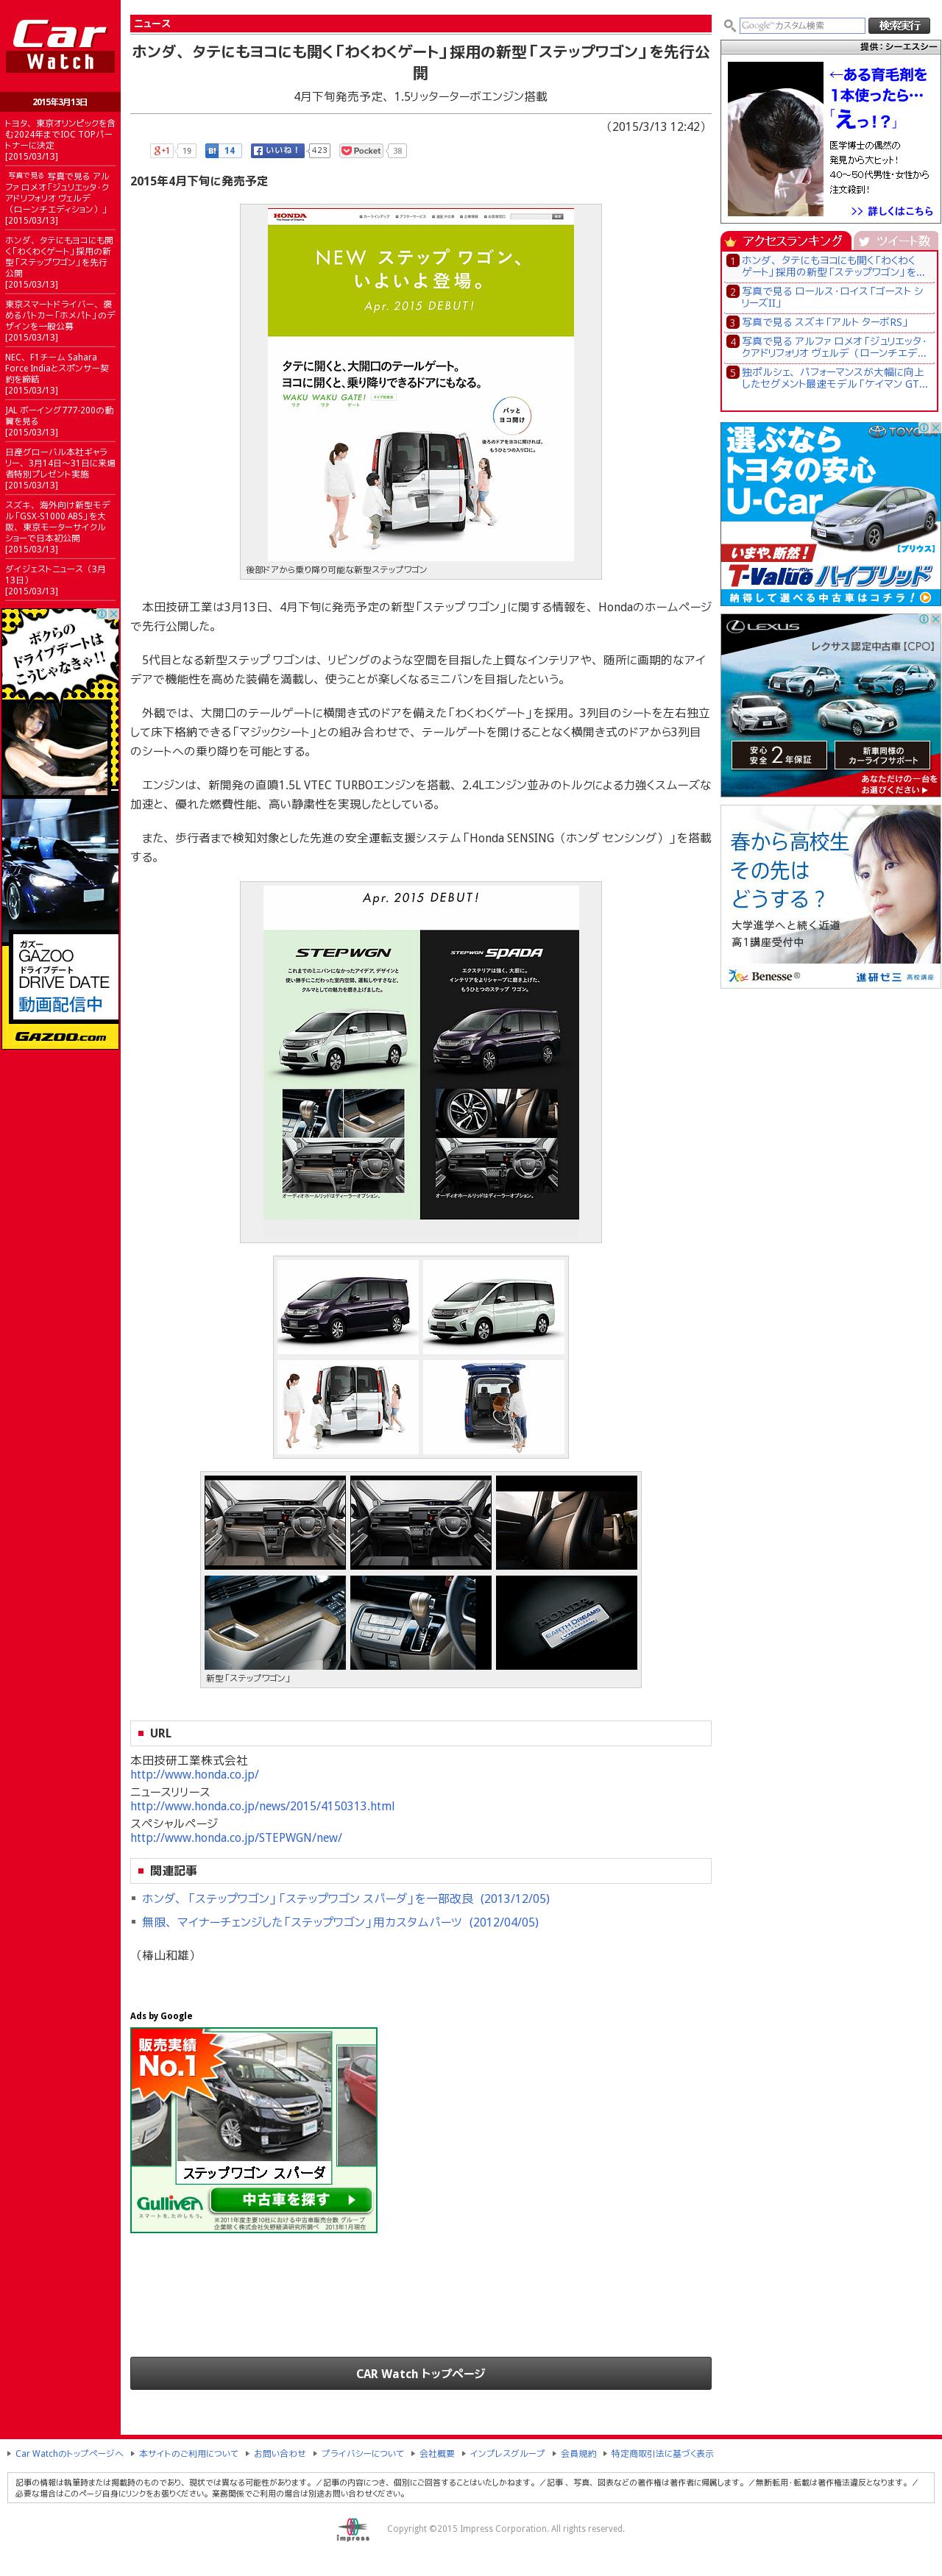Open footer link Car Watchのトップページへ
This screenshot has width=942, height=2576.
pos(69,2453)
